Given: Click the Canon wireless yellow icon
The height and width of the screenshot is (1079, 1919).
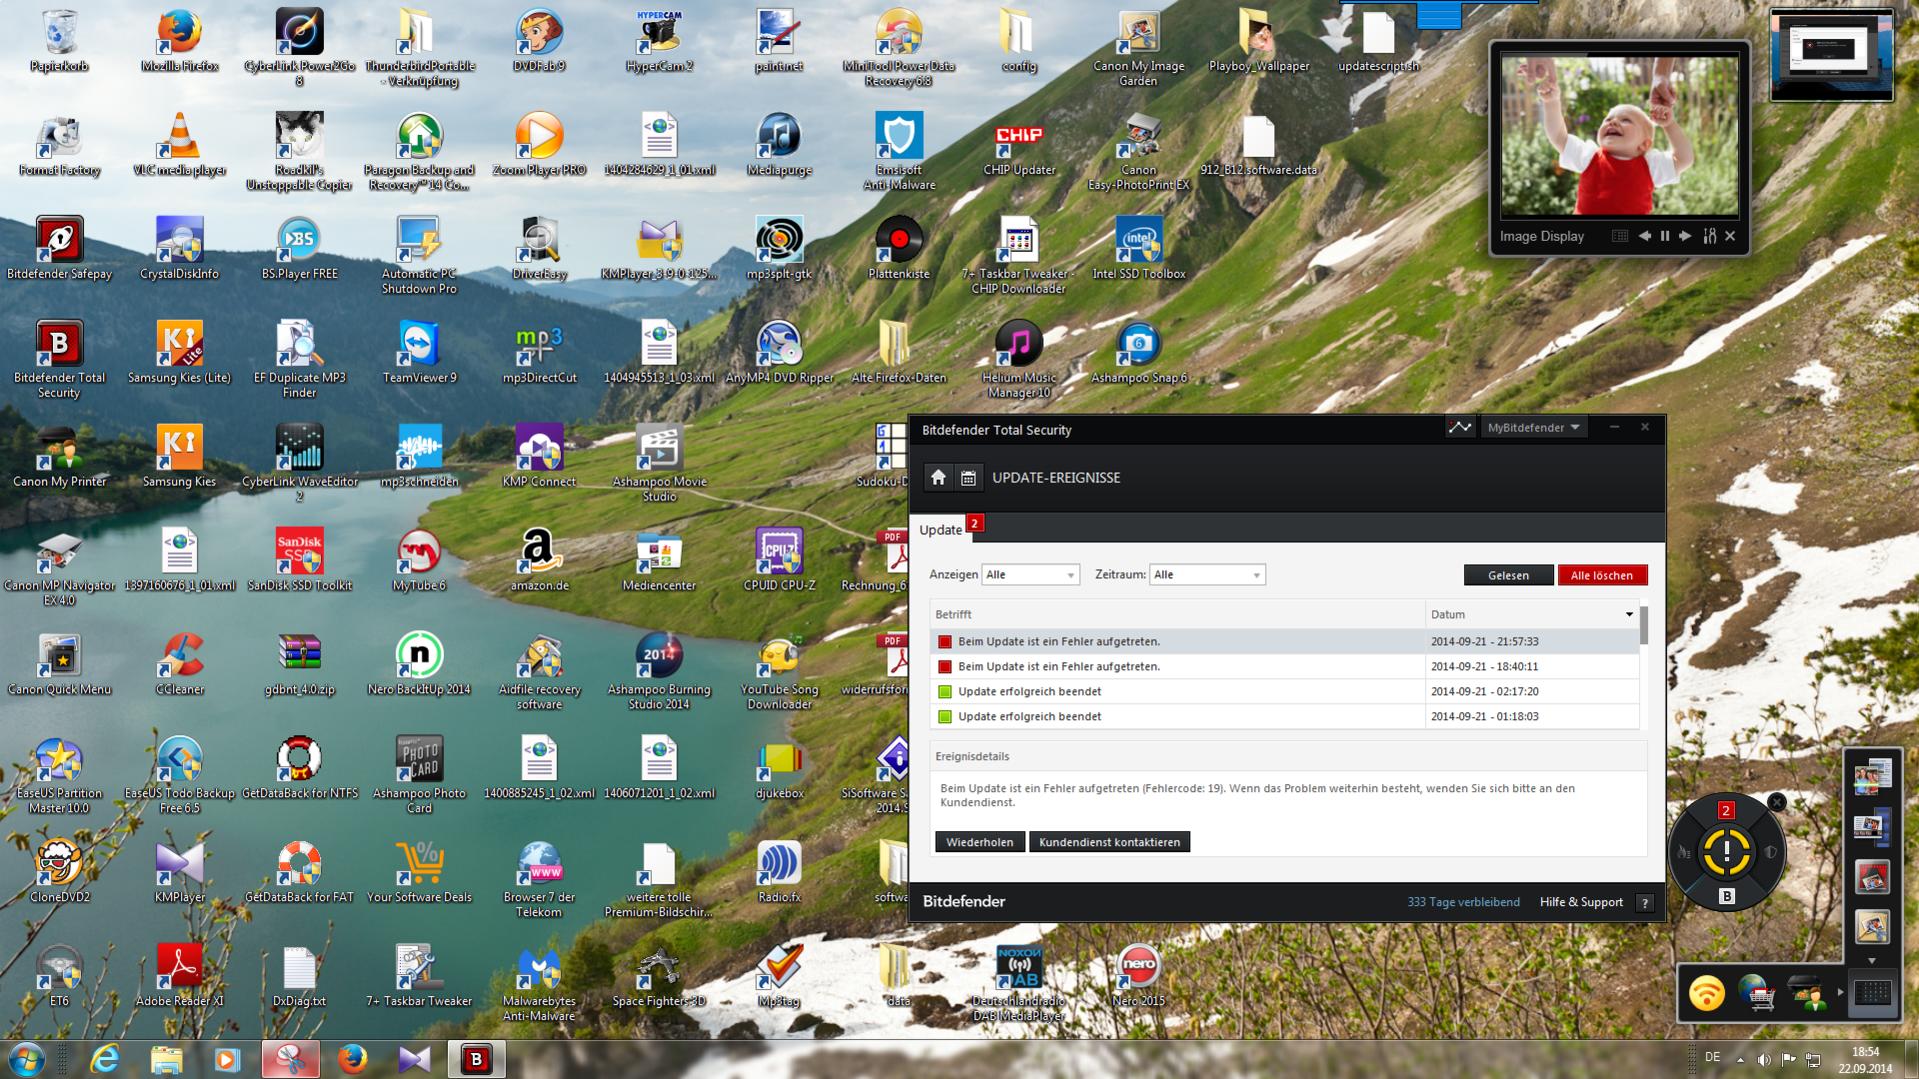Looking at the screenshot, I should coord(1707,993).
